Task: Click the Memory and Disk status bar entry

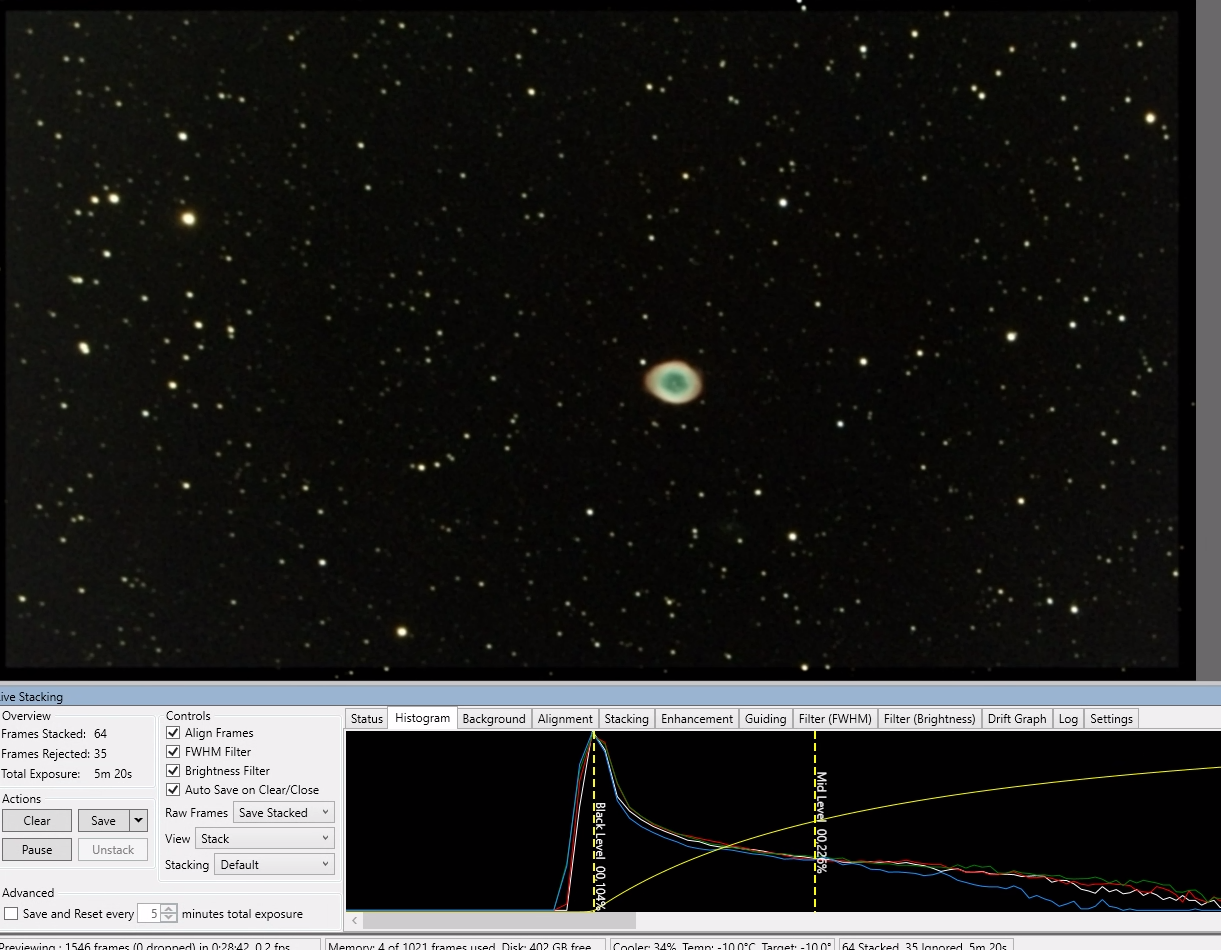Action: pos(466,945)
